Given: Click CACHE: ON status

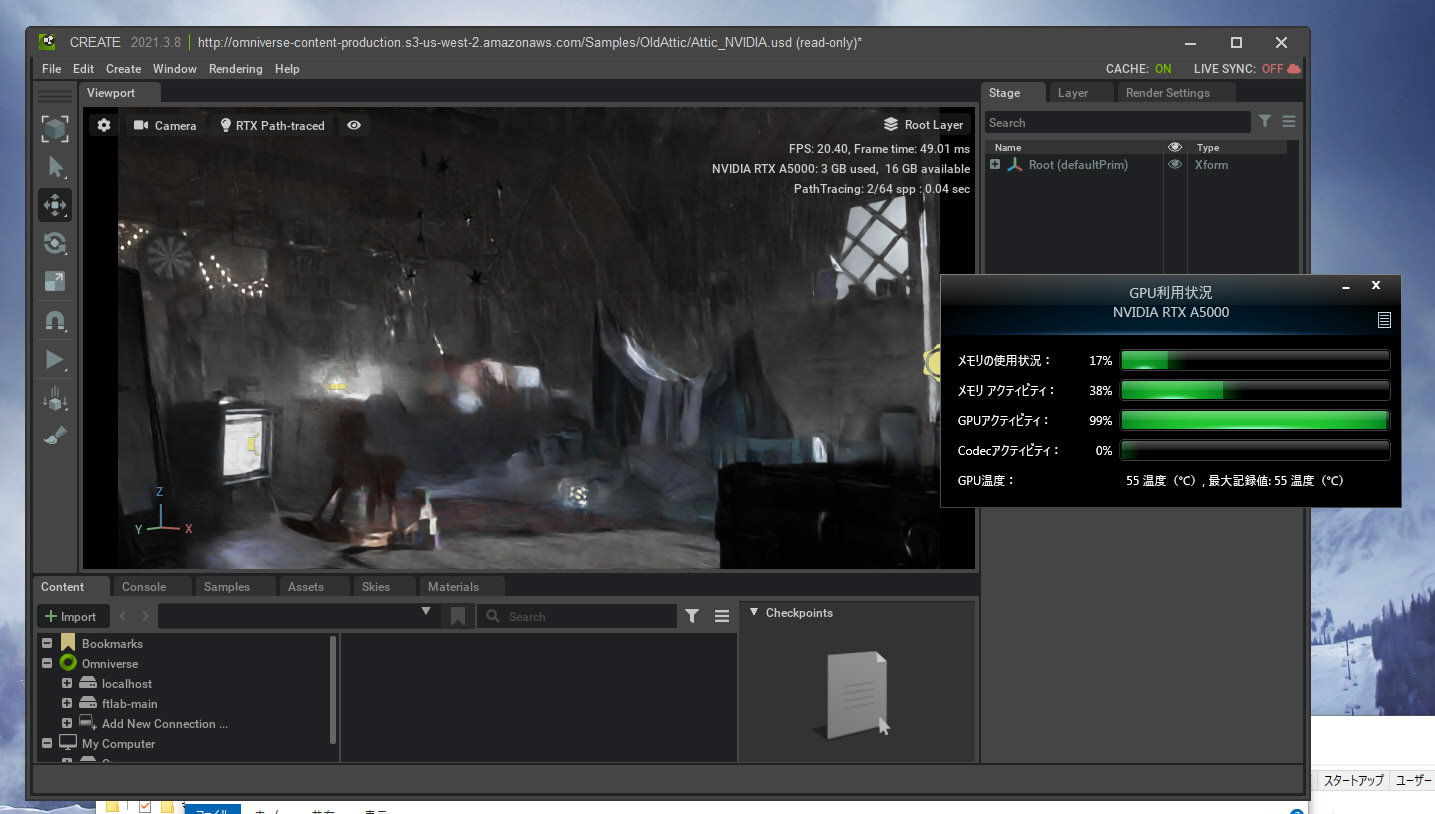Looking at the screenshot, I should click(x=1139, y=69).
